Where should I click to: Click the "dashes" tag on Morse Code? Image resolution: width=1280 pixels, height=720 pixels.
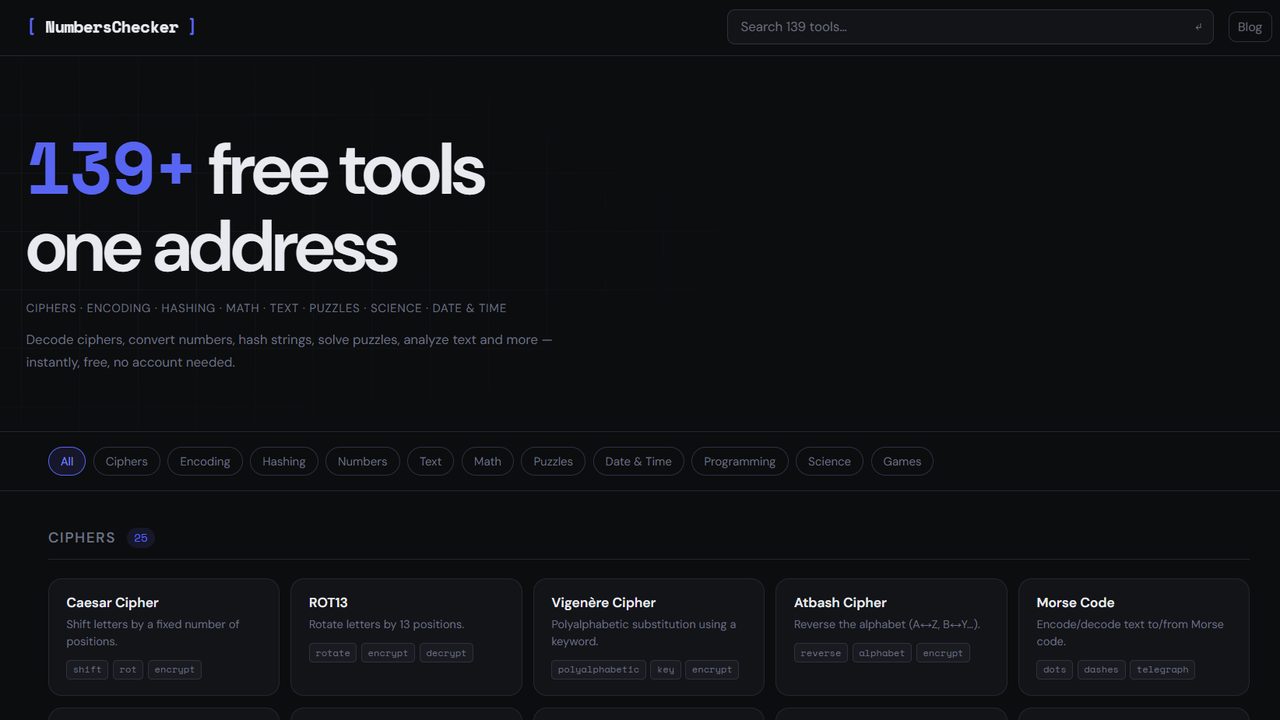tap(1101, 670)
